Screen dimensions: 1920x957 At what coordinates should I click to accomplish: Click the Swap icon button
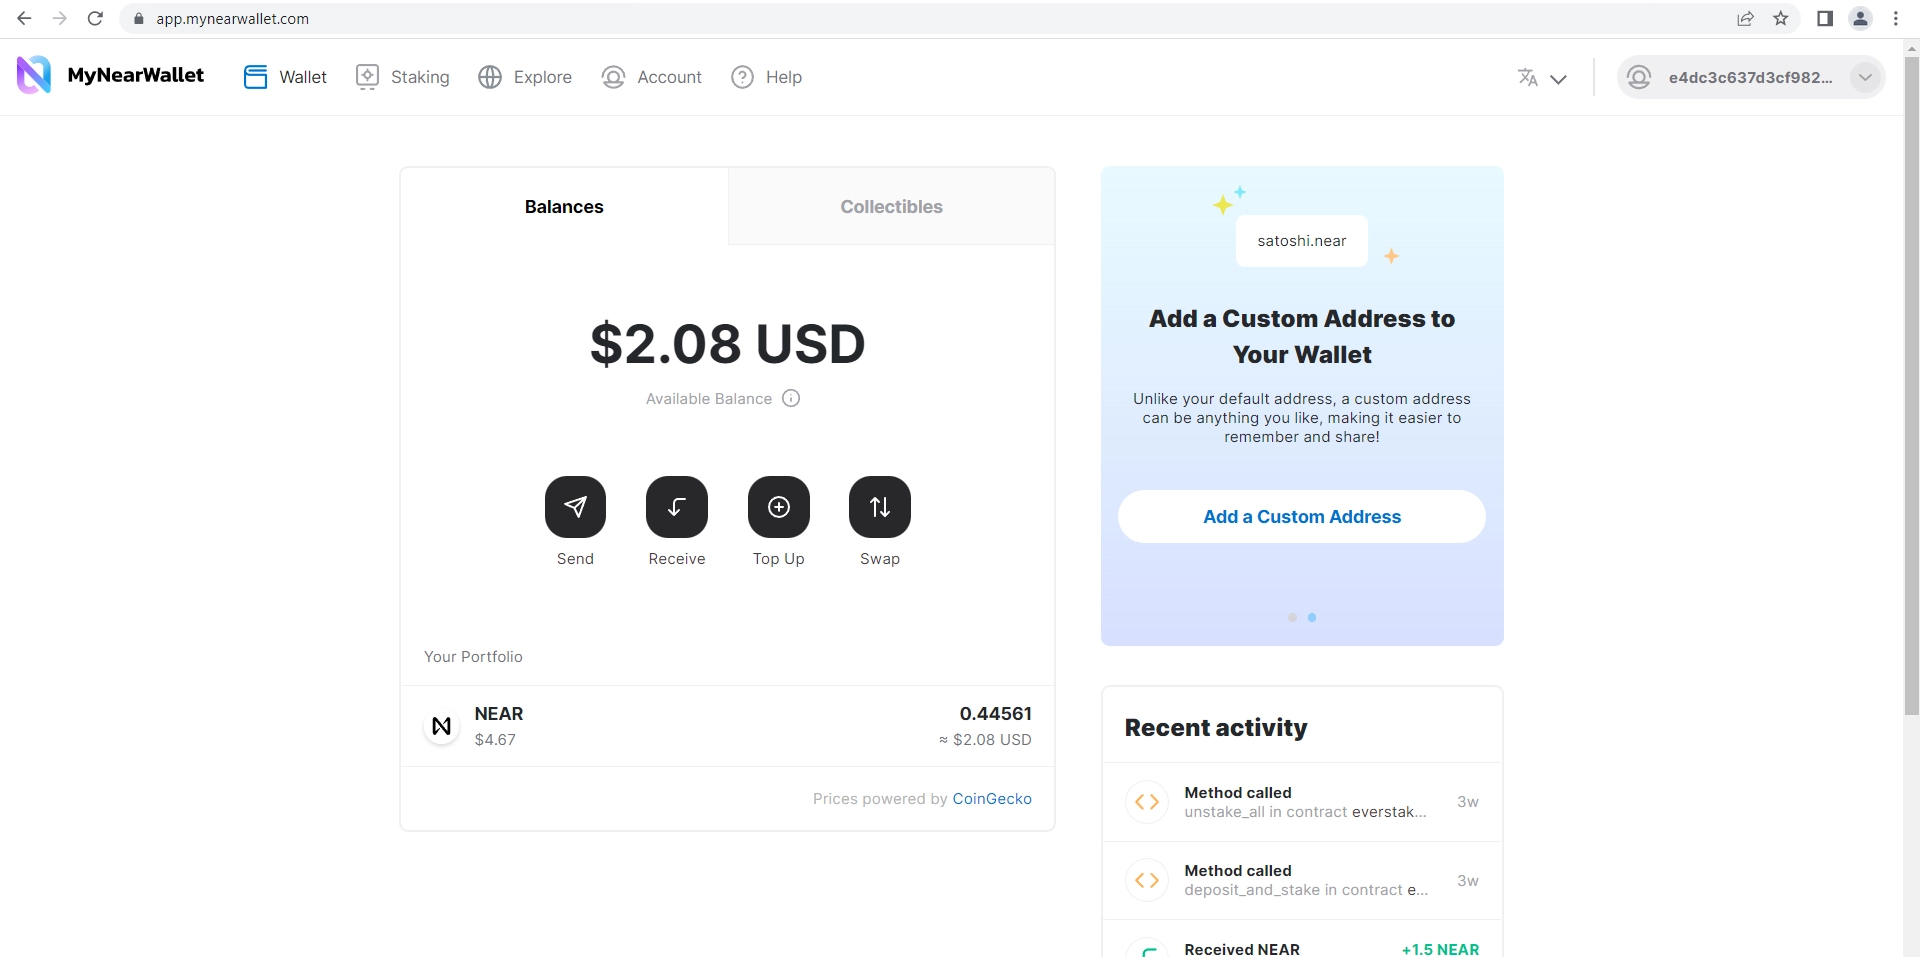pos(880,507)
